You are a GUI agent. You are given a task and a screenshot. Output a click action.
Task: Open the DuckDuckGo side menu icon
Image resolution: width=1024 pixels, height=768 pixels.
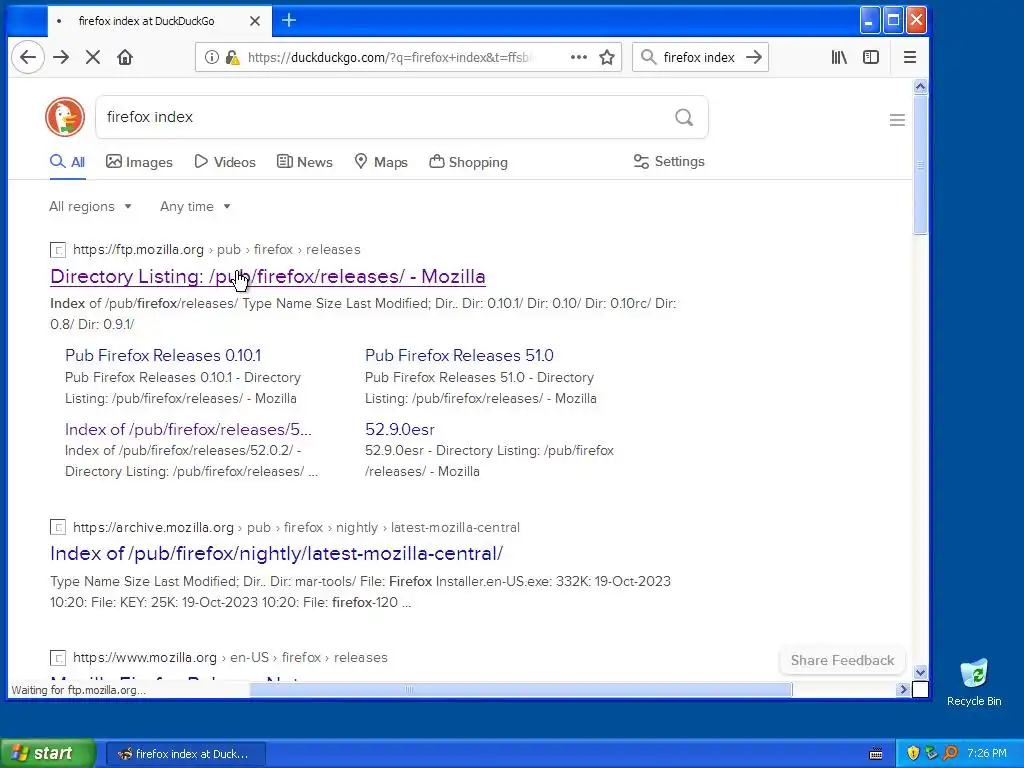[x=897, y=120]
